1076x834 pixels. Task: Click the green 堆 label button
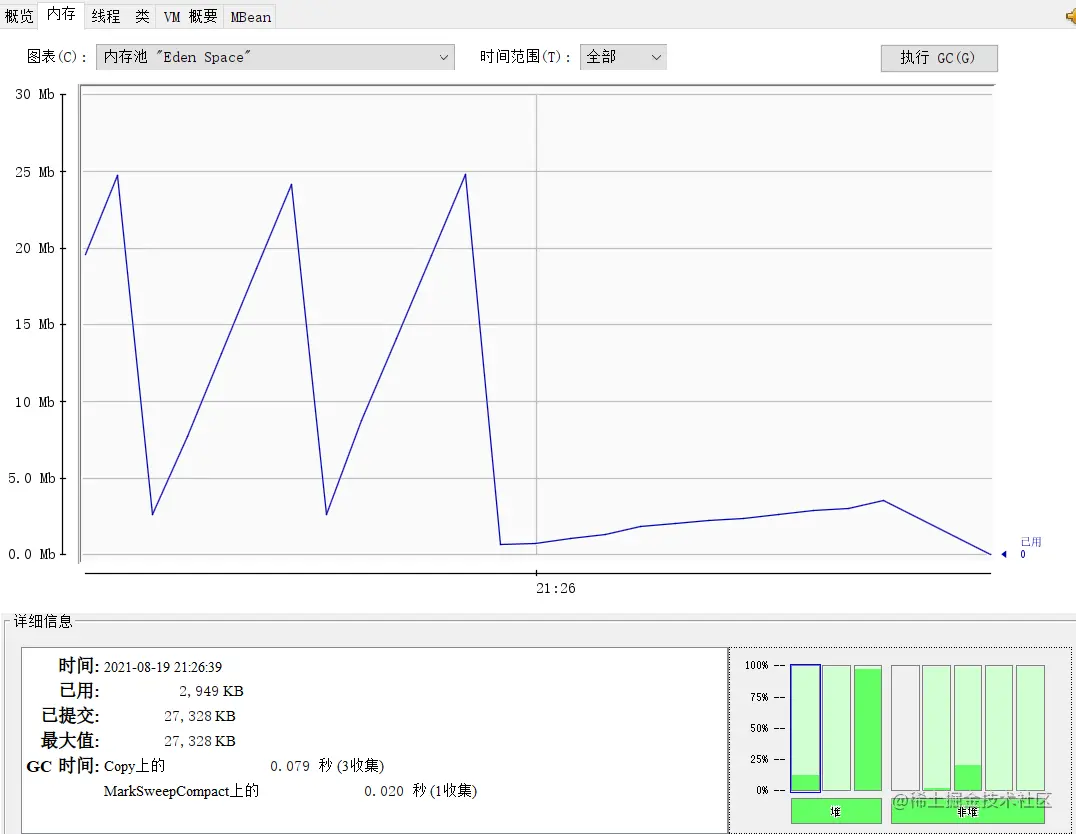point(836,811)
